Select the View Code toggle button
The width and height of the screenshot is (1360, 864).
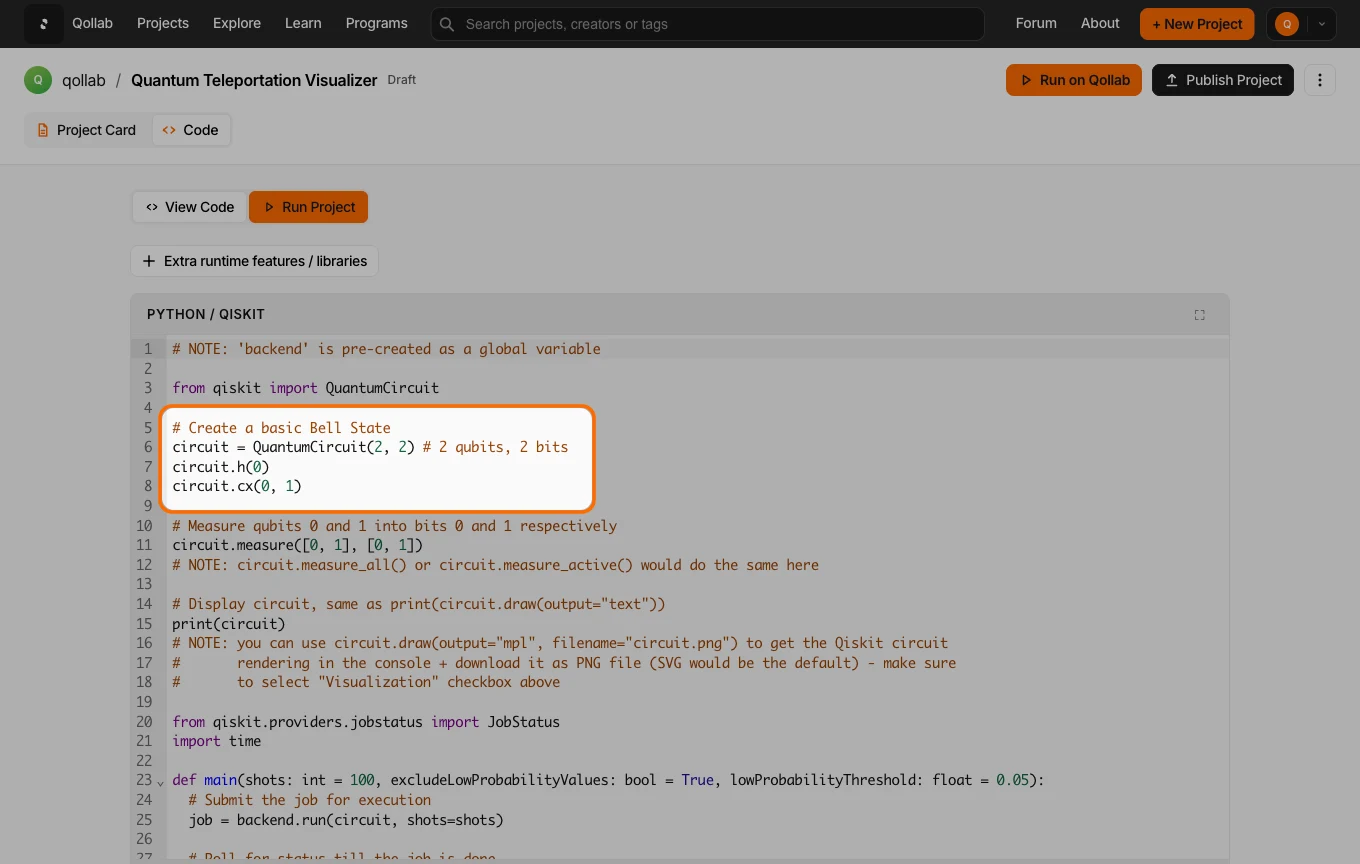click(190, 207)
